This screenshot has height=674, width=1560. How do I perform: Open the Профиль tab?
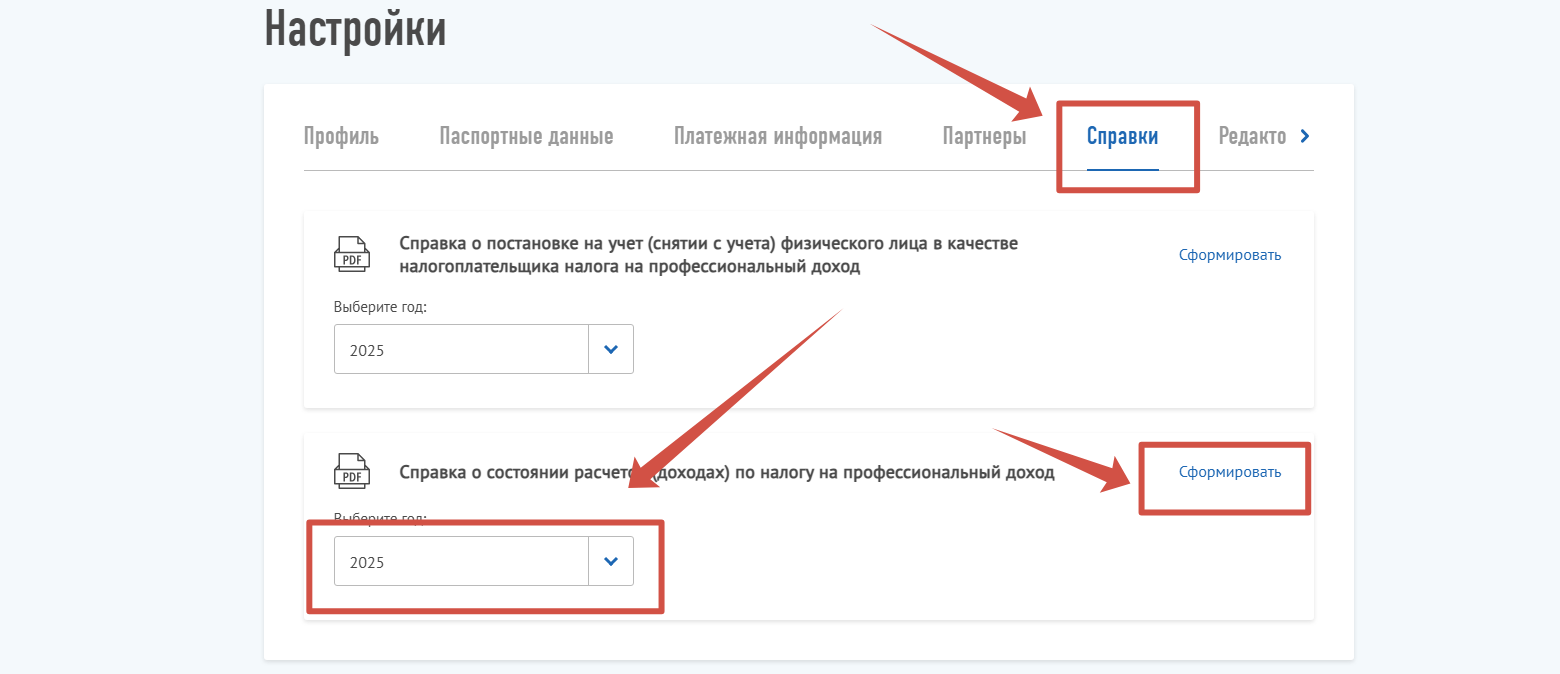point(341,137)
